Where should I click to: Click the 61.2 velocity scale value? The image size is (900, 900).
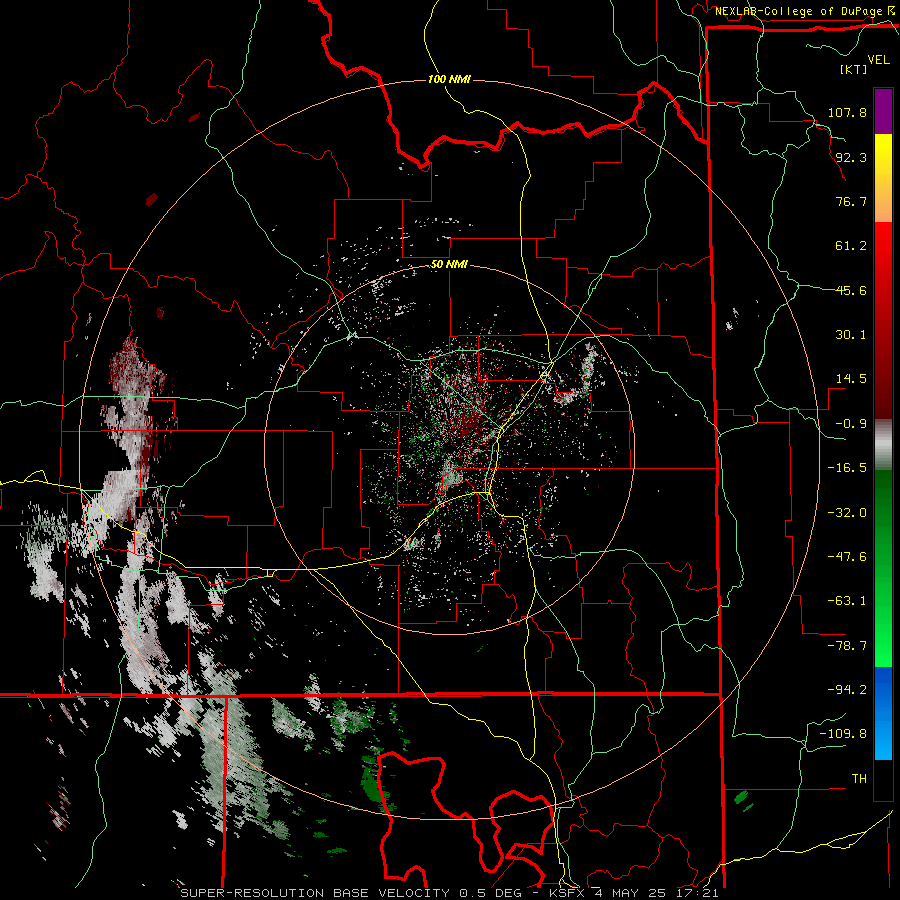(851, 246)
